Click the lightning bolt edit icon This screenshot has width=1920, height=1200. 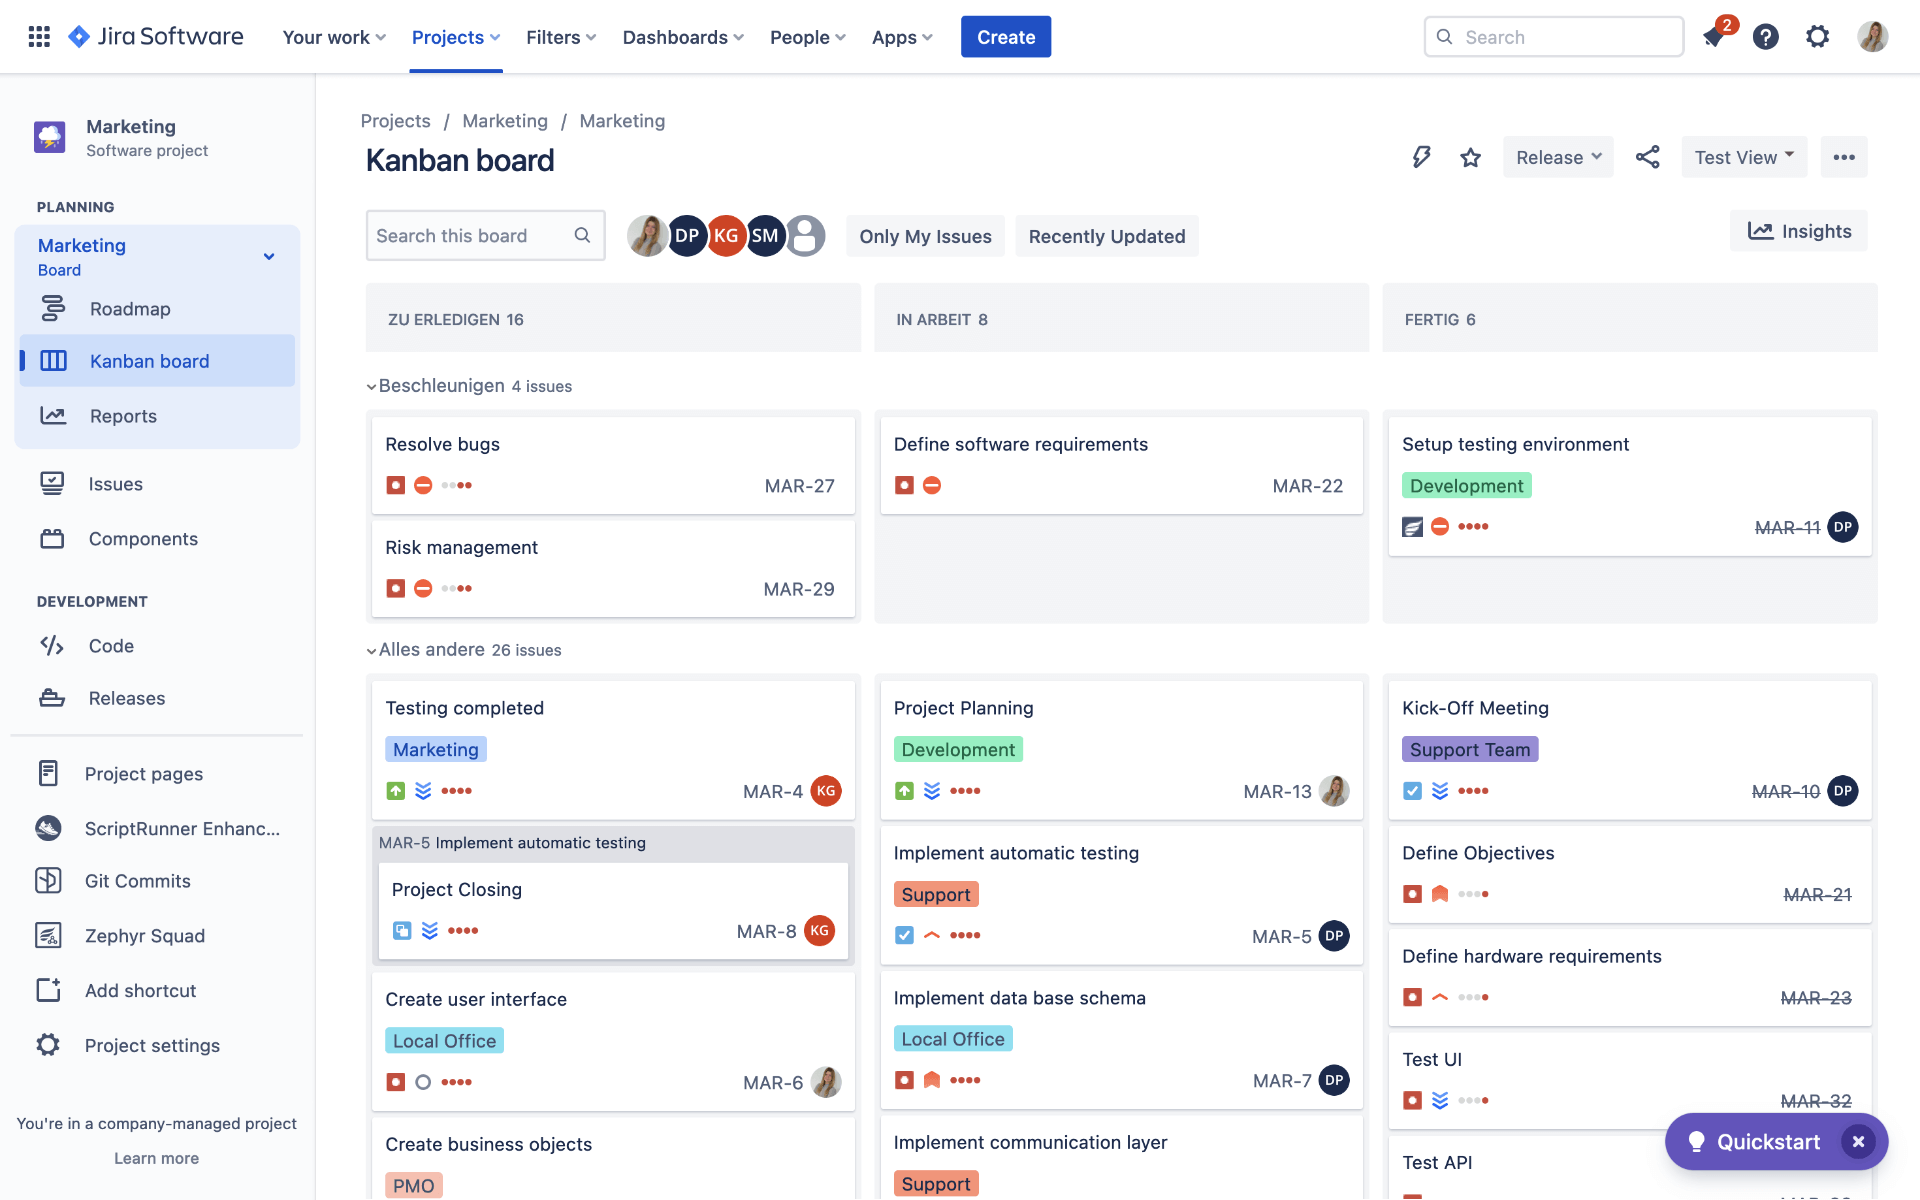click(1422, 156)
